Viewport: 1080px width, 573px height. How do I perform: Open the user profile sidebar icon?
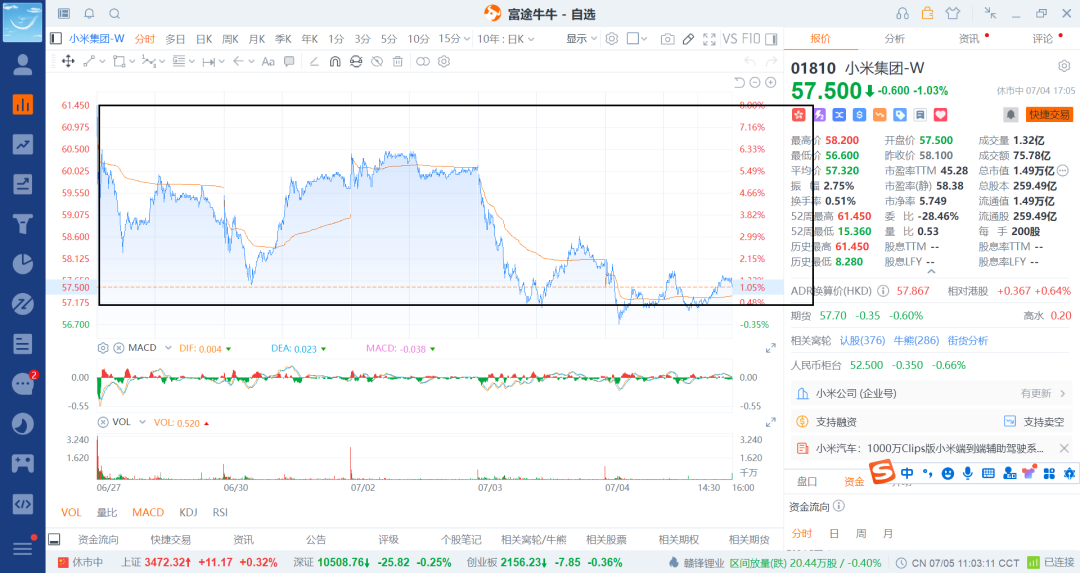tap(23, 64)
